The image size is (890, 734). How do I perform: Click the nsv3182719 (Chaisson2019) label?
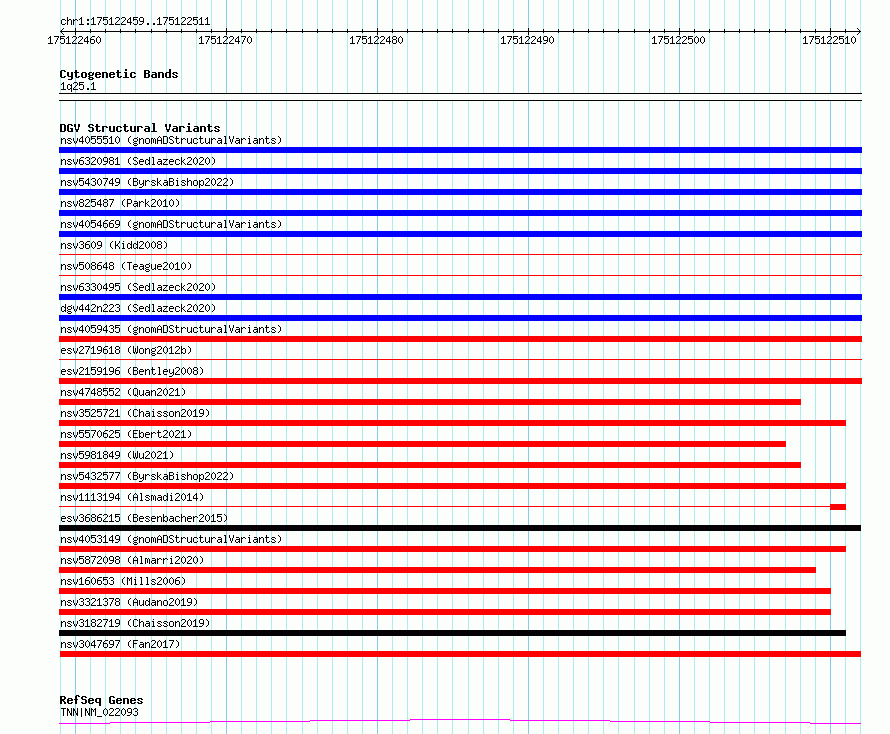(x=135, y=623)
